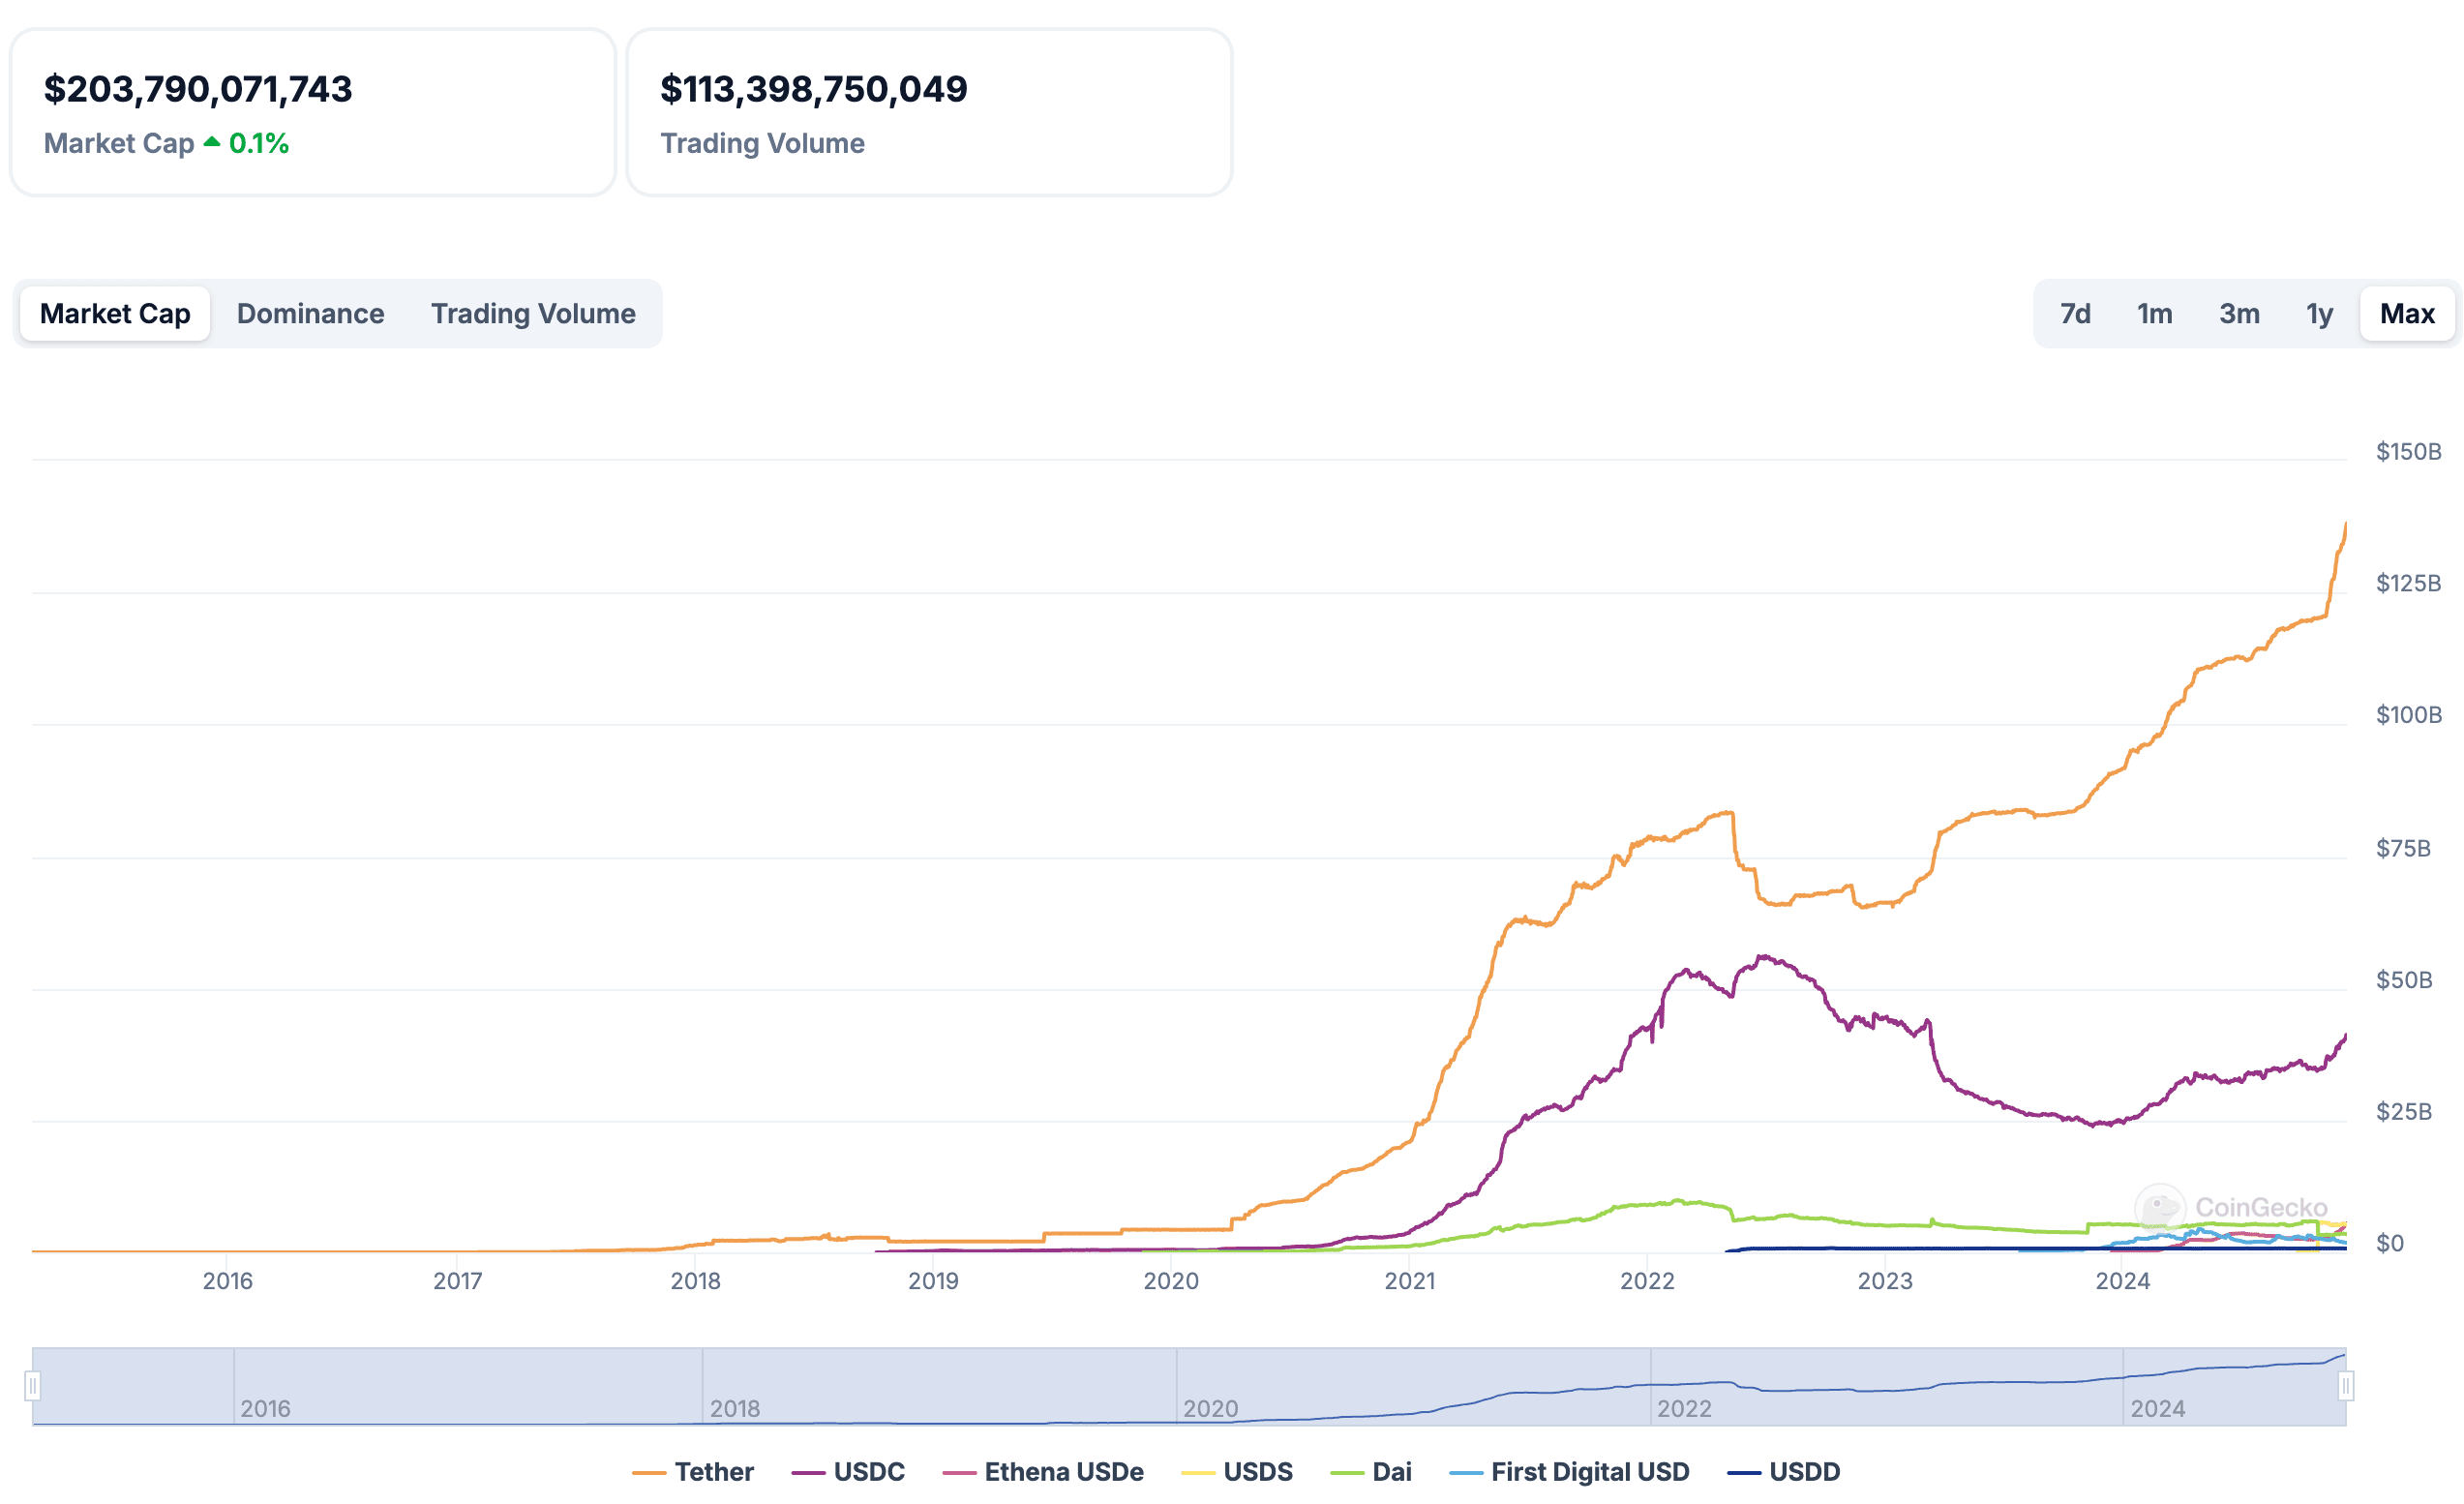2464x1504 pixels.
Task: Toggle Tether series in the legend
Action: (x=693, y=1472)
